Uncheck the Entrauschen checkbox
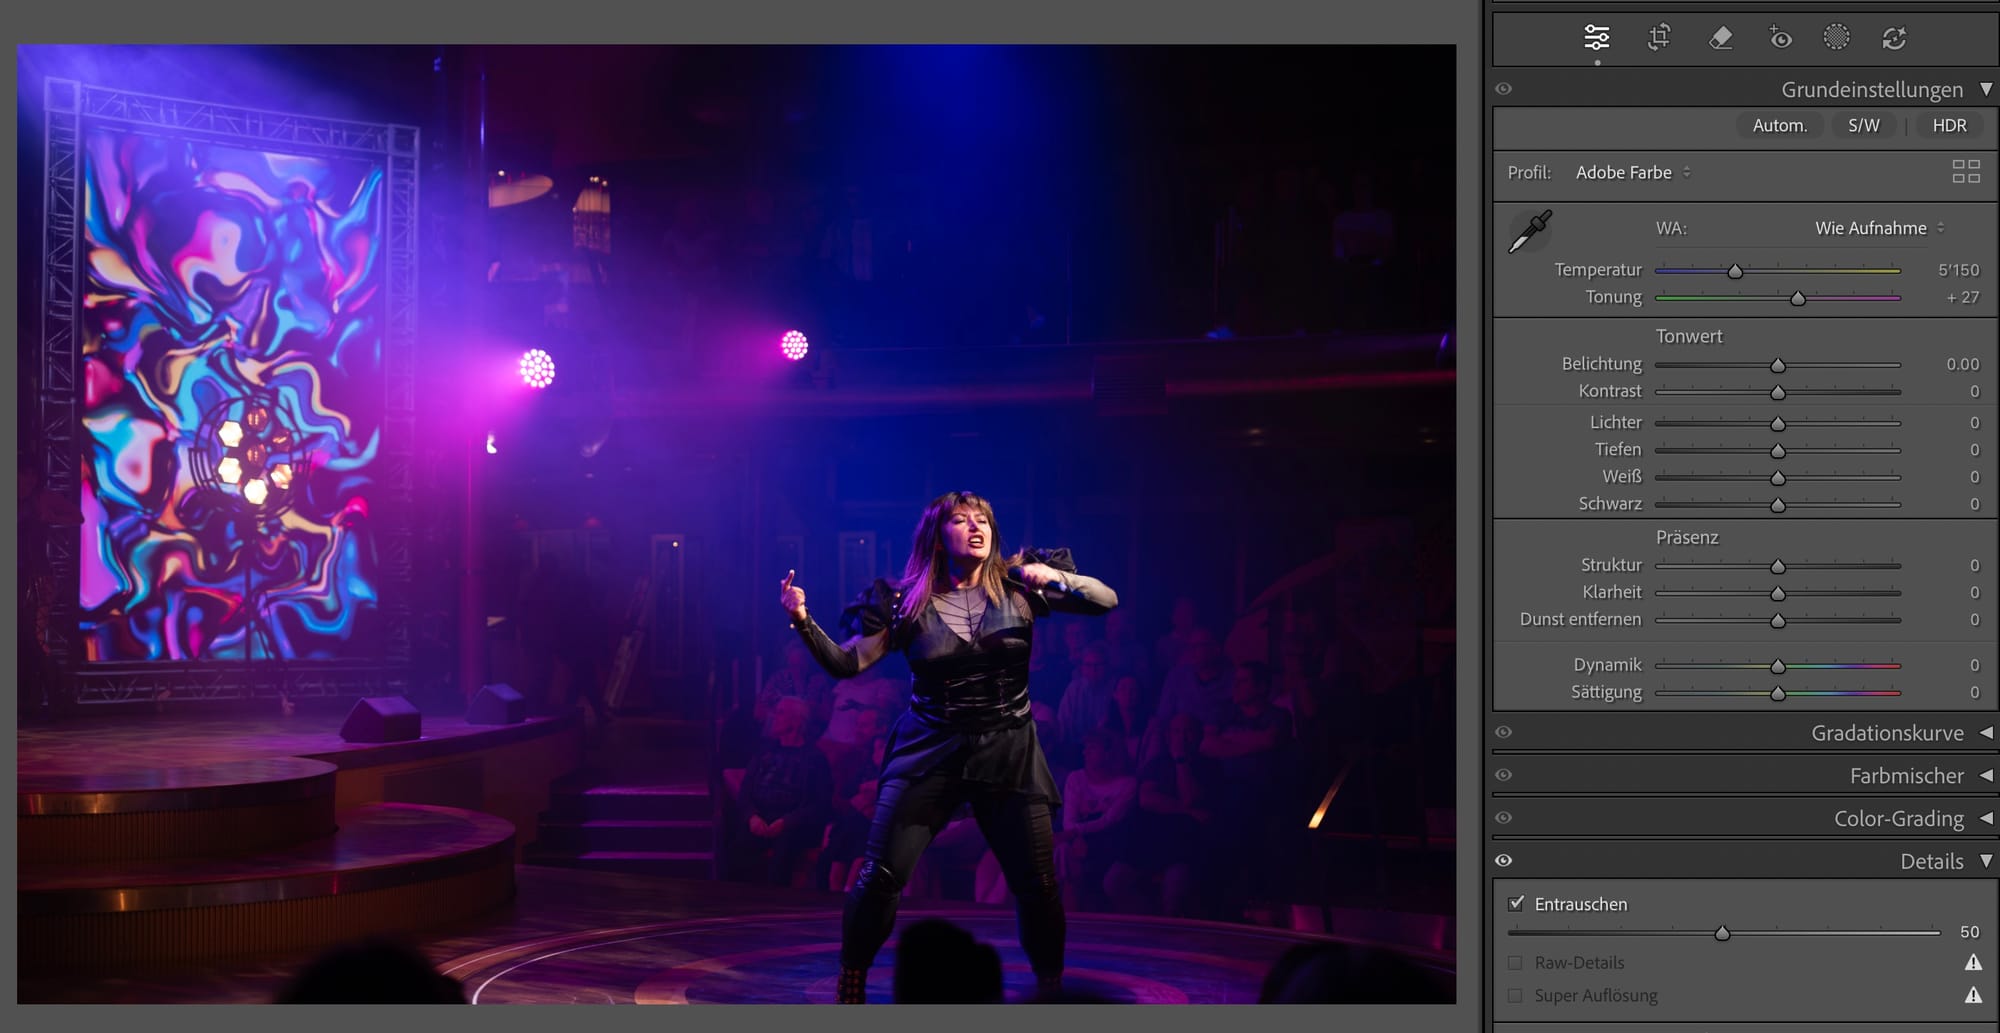The width and height of the screenshot is (2000, 1033). pos(1516,903)
